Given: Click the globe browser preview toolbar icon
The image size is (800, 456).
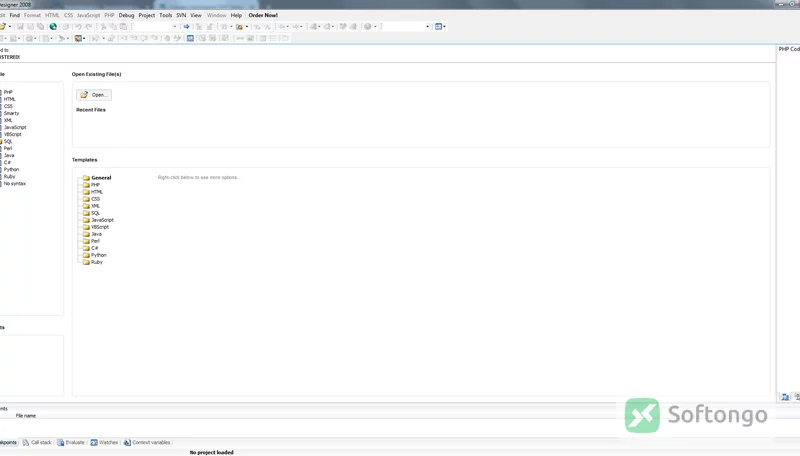Looking at the screenshot, I should [x=53, y=27].
